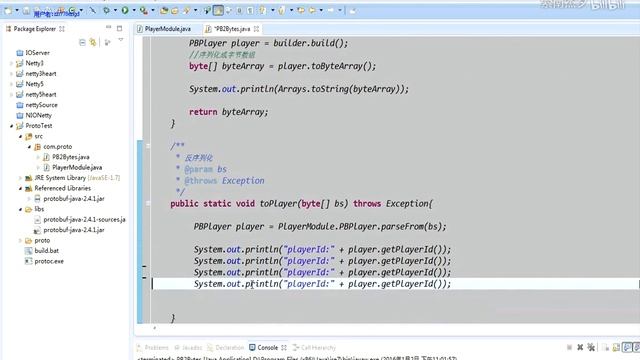Click Remove Launch X icon in Console
Viewport: 640px width, 360px height.
580,348
